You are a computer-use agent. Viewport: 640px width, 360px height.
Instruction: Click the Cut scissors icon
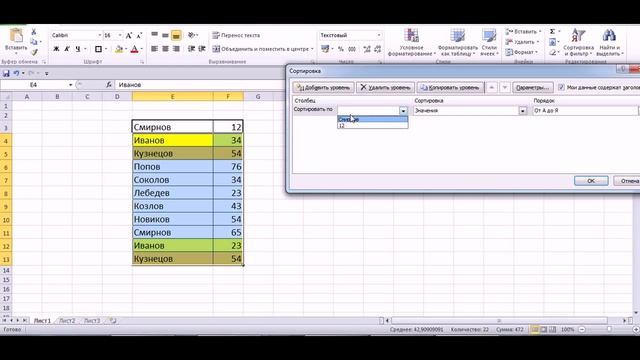(x=33, y=32)
